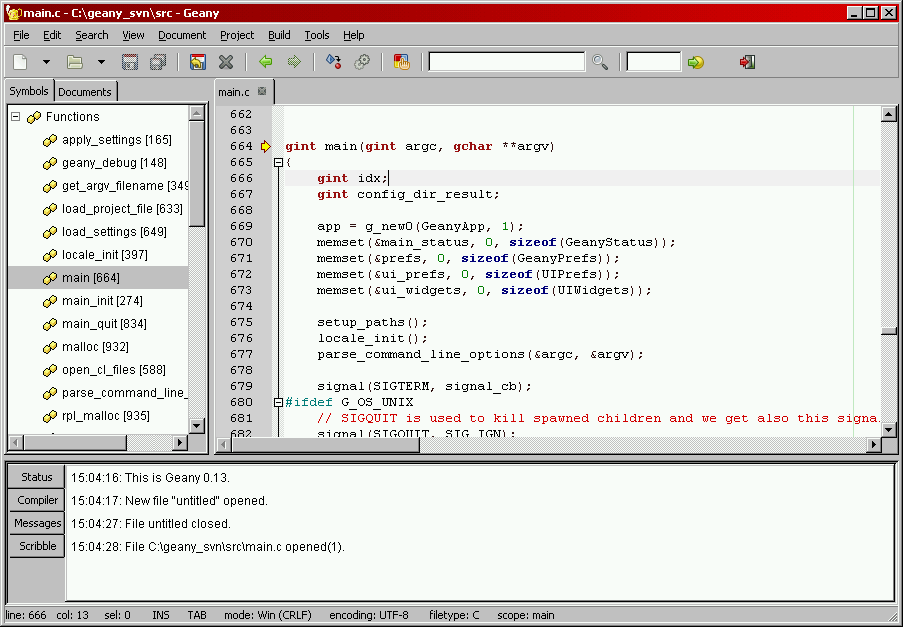The height and width of the screenshot is (627, 903).
Task: Select the main [664] symbol row
Action: click(98, 278)
